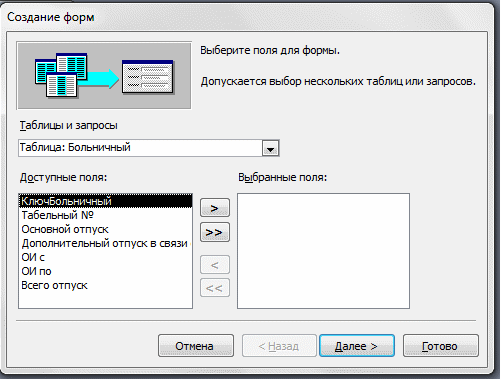The width and height of the screenshot is (501, 380).
Task: Remove all fields with double left arrow
Action: click(215, 288)
